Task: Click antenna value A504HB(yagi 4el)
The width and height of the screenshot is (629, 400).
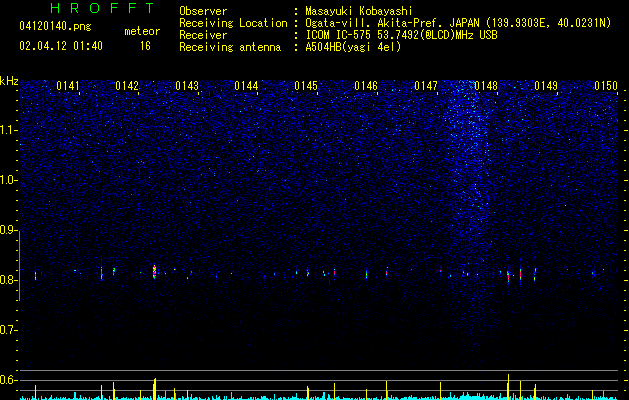Action: (x=353, y=47)
